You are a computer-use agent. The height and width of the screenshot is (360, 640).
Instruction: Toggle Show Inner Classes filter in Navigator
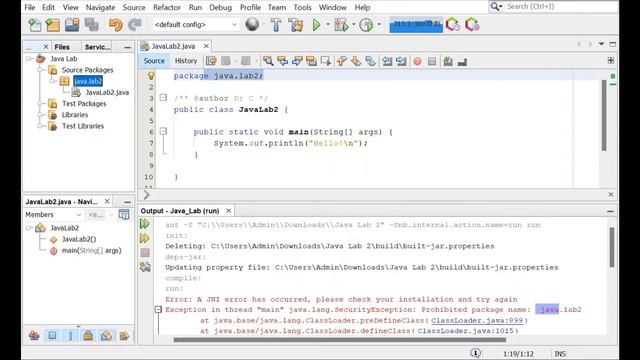point(106,336)
